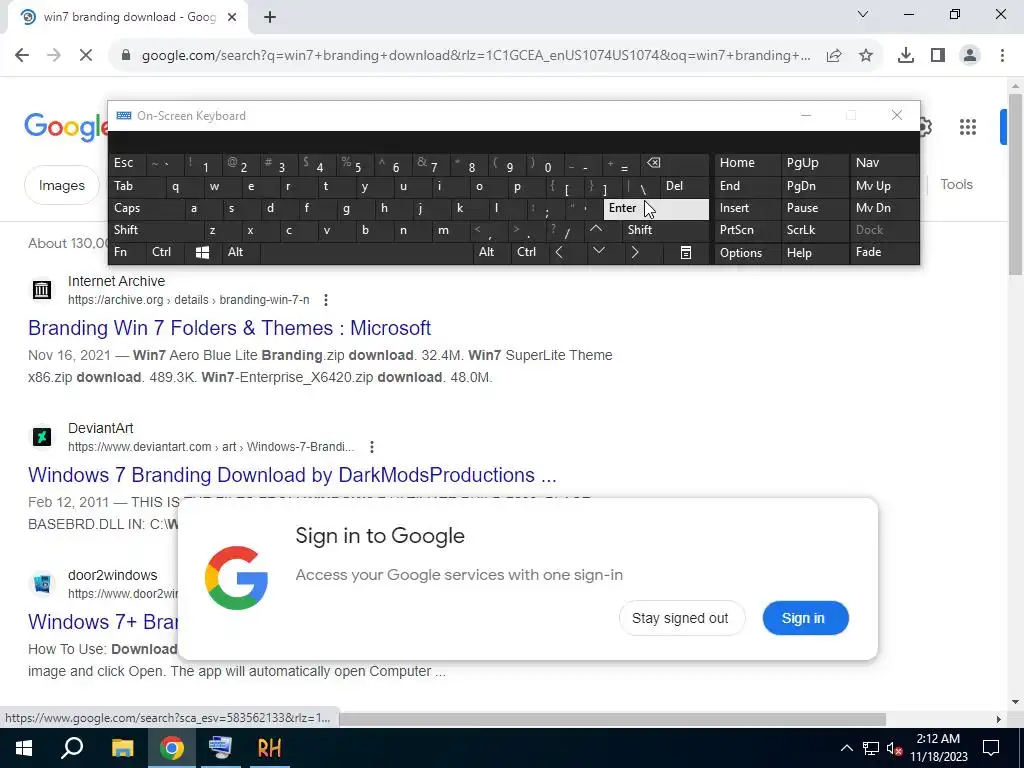1024x768 pixels.
Task: Click Stay signed out button
Action: point(680,618)
